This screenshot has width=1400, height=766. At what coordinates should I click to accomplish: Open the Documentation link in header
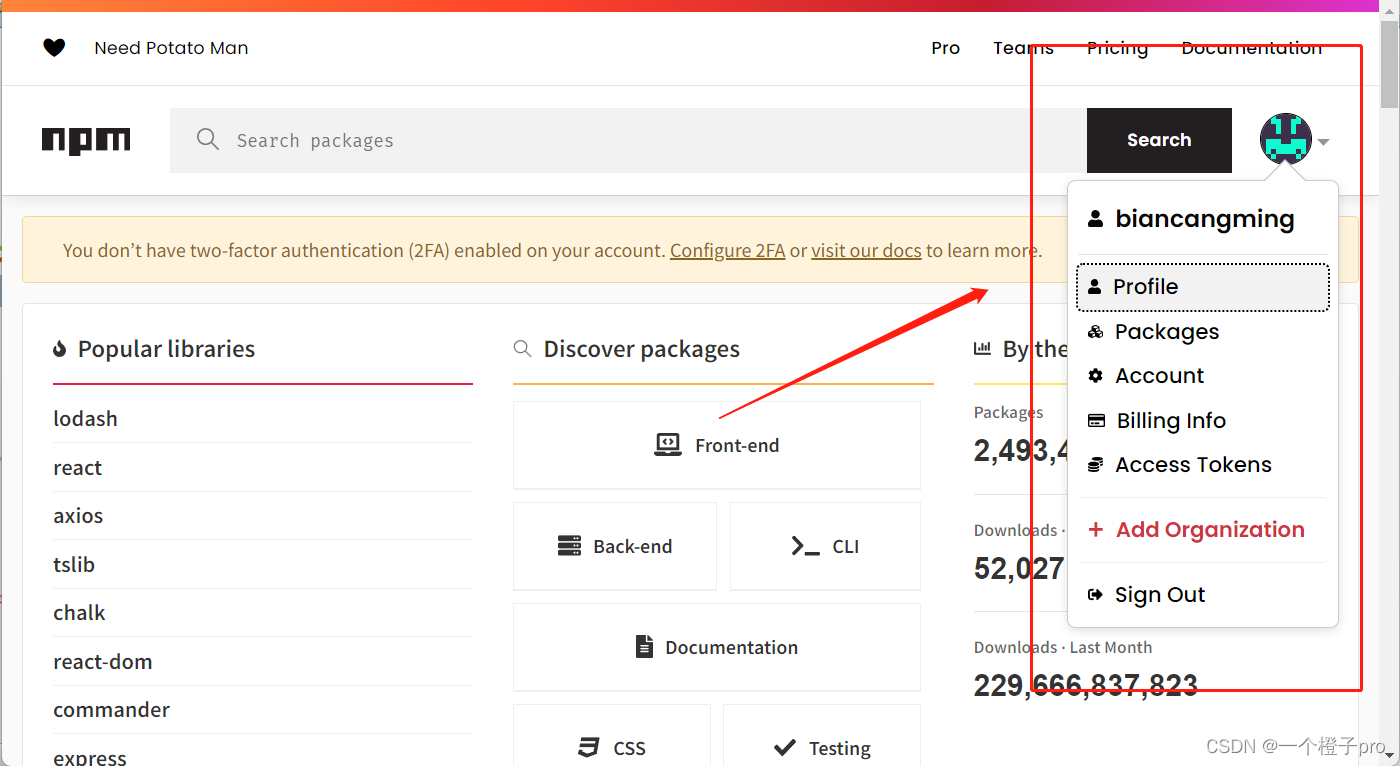(x=1251, y=48)
